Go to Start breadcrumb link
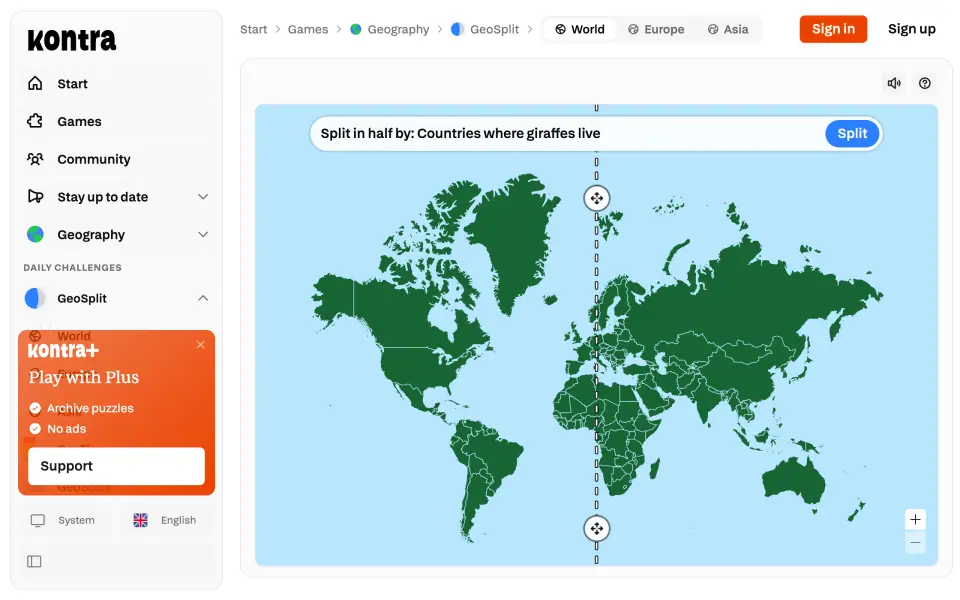The width and height of the screenshot is (960, 600). 253,29
